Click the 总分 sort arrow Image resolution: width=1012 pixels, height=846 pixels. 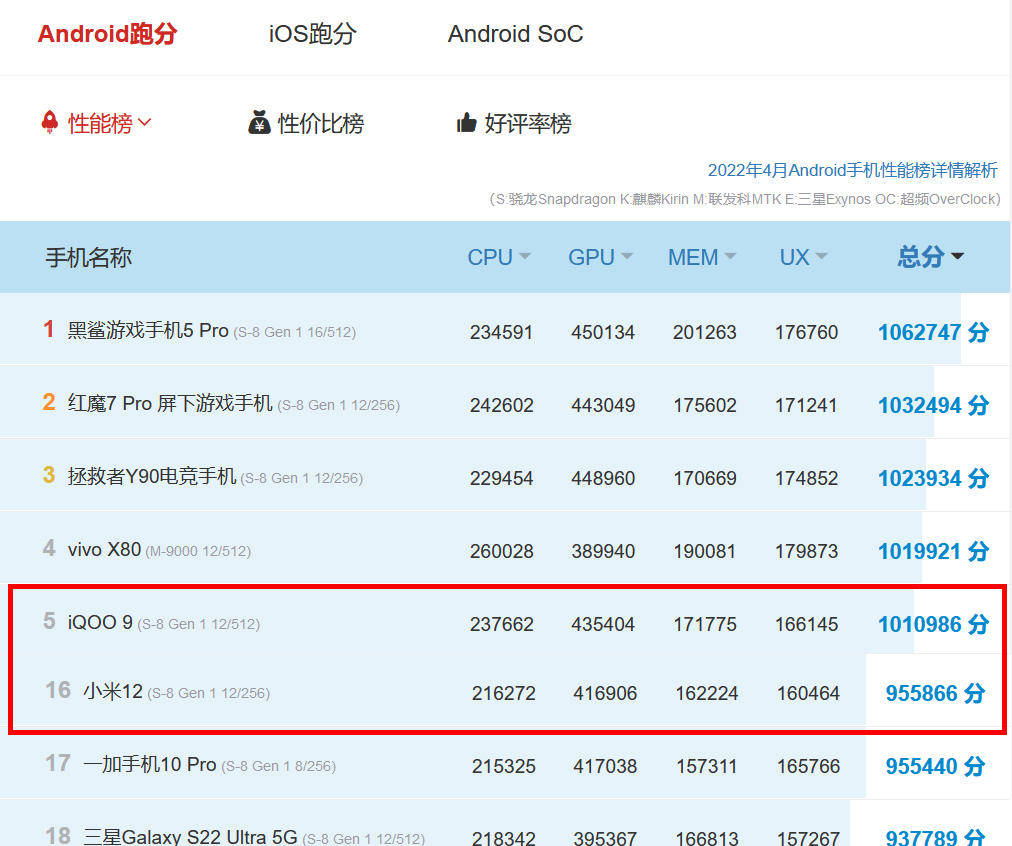(x=958, y=256)
